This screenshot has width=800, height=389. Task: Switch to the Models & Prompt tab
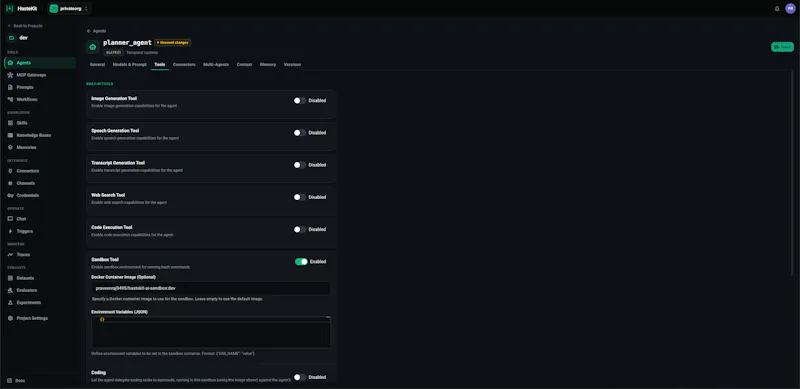tap(130, 65)
